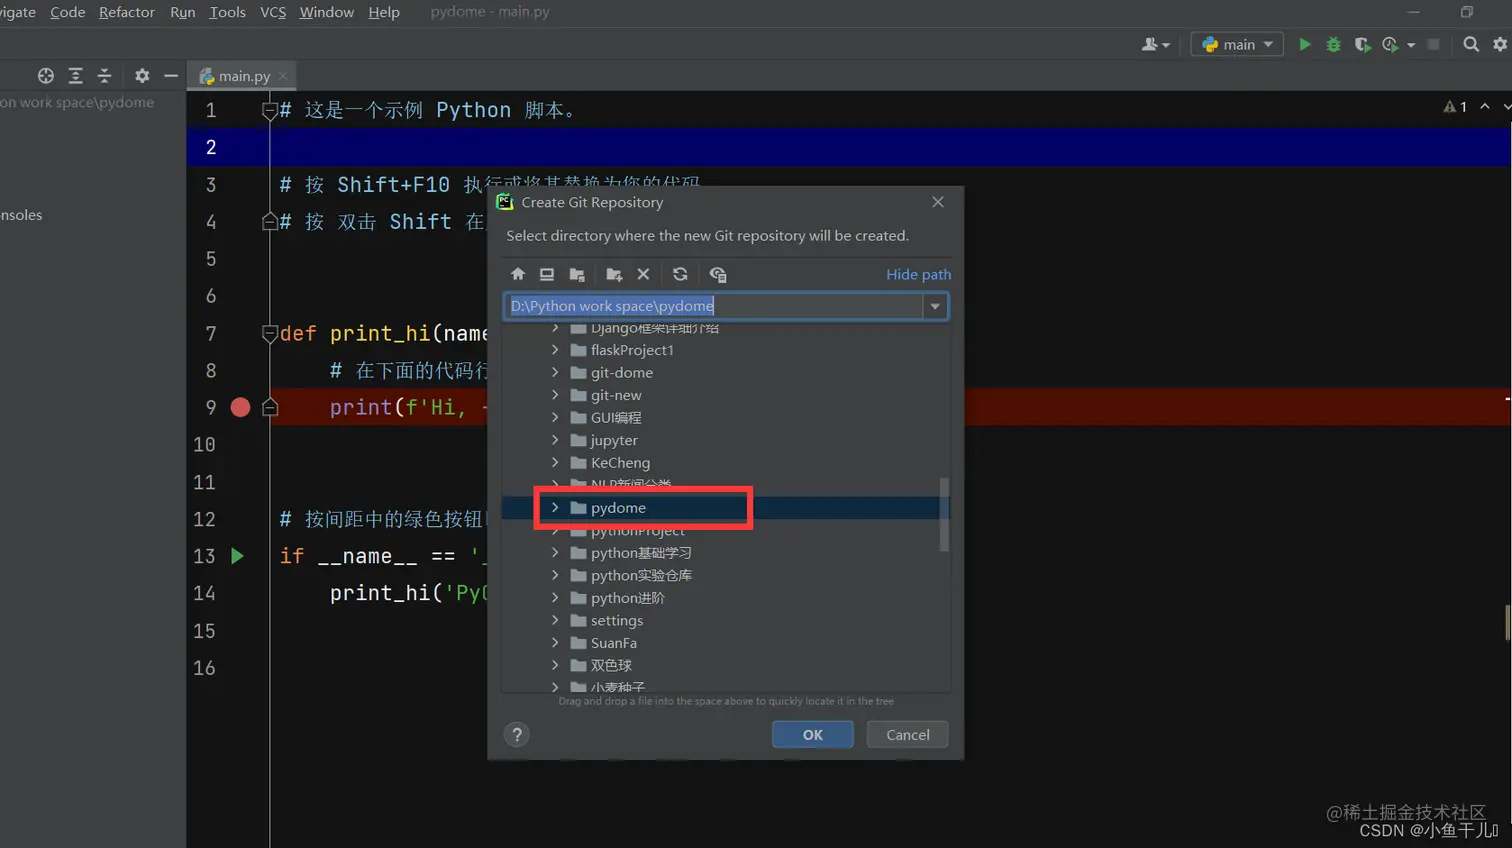Click the directory tree vertical scrollbar
The image size is (1512, 848).
coord(944,515)
